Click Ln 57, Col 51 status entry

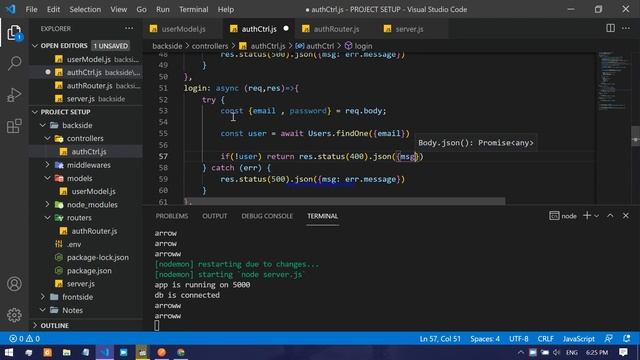(440, 338)
